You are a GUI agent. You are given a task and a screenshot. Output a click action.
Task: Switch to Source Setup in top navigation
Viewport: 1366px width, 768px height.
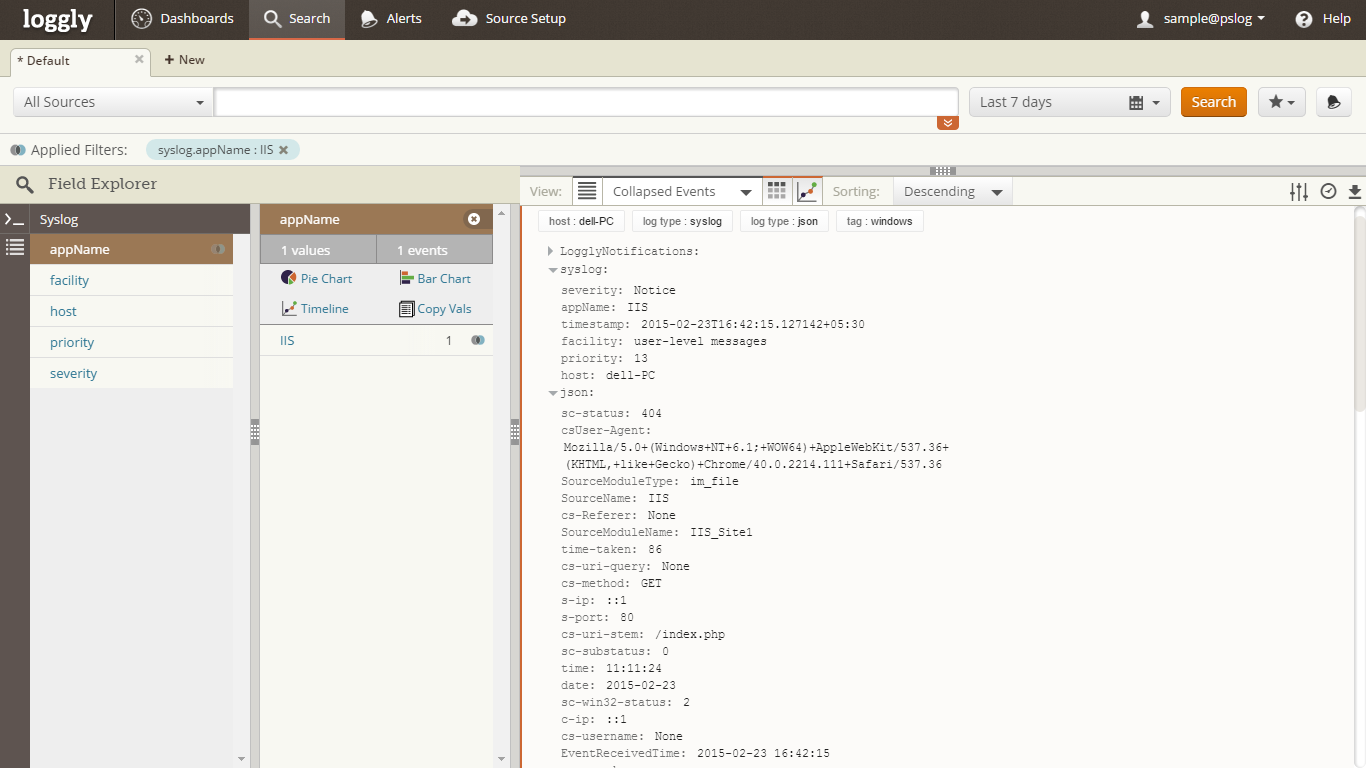click(509, 19)
